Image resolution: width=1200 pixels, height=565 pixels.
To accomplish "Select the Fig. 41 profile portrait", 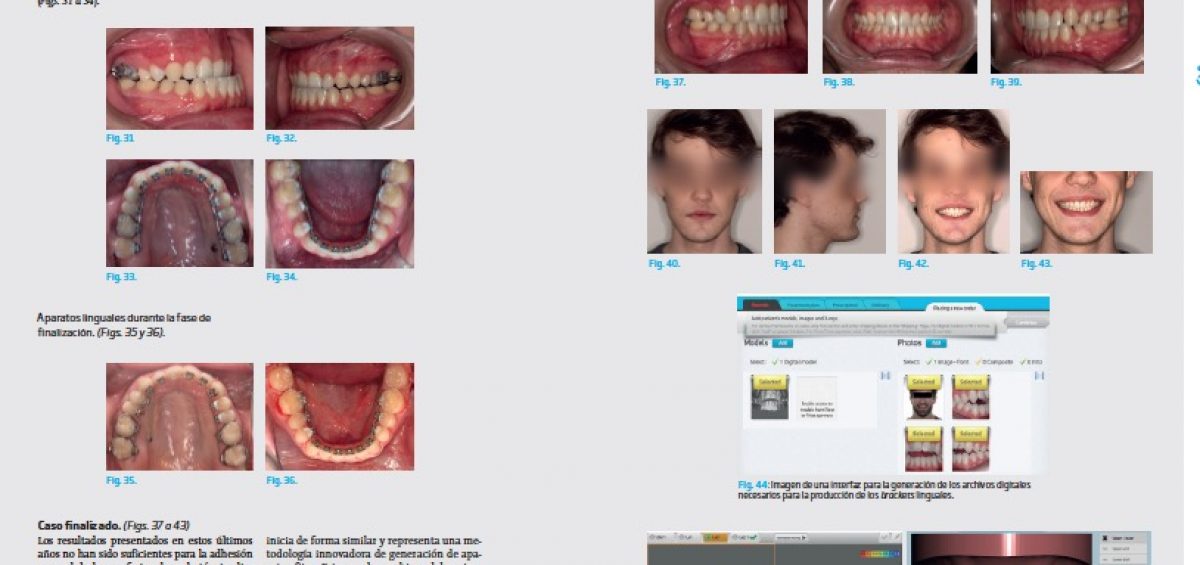I will point(830,181).
